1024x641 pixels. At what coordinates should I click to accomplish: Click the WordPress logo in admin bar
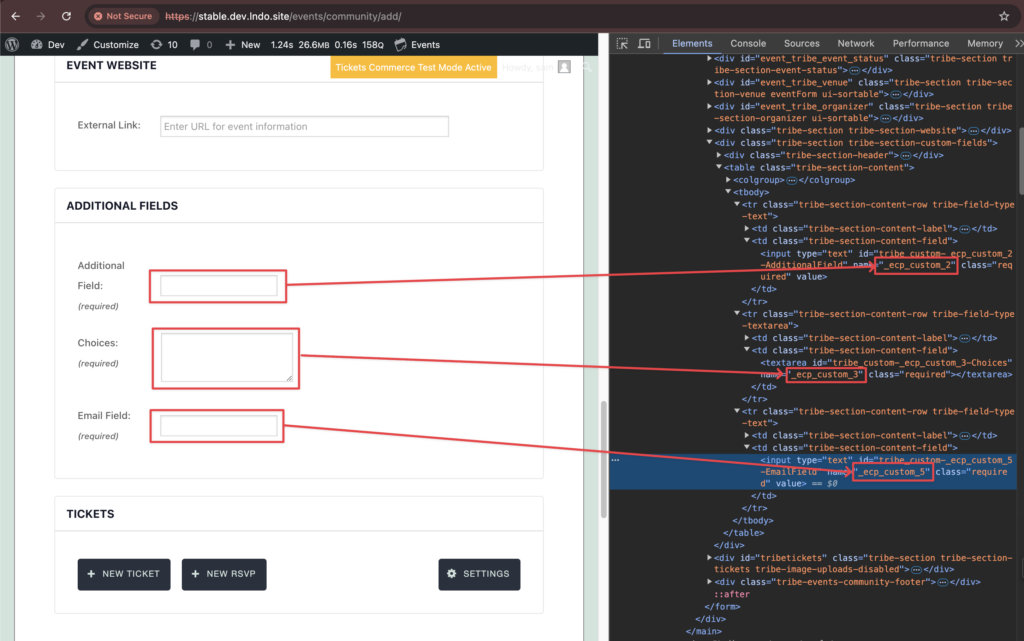click(x=12, y=44)
